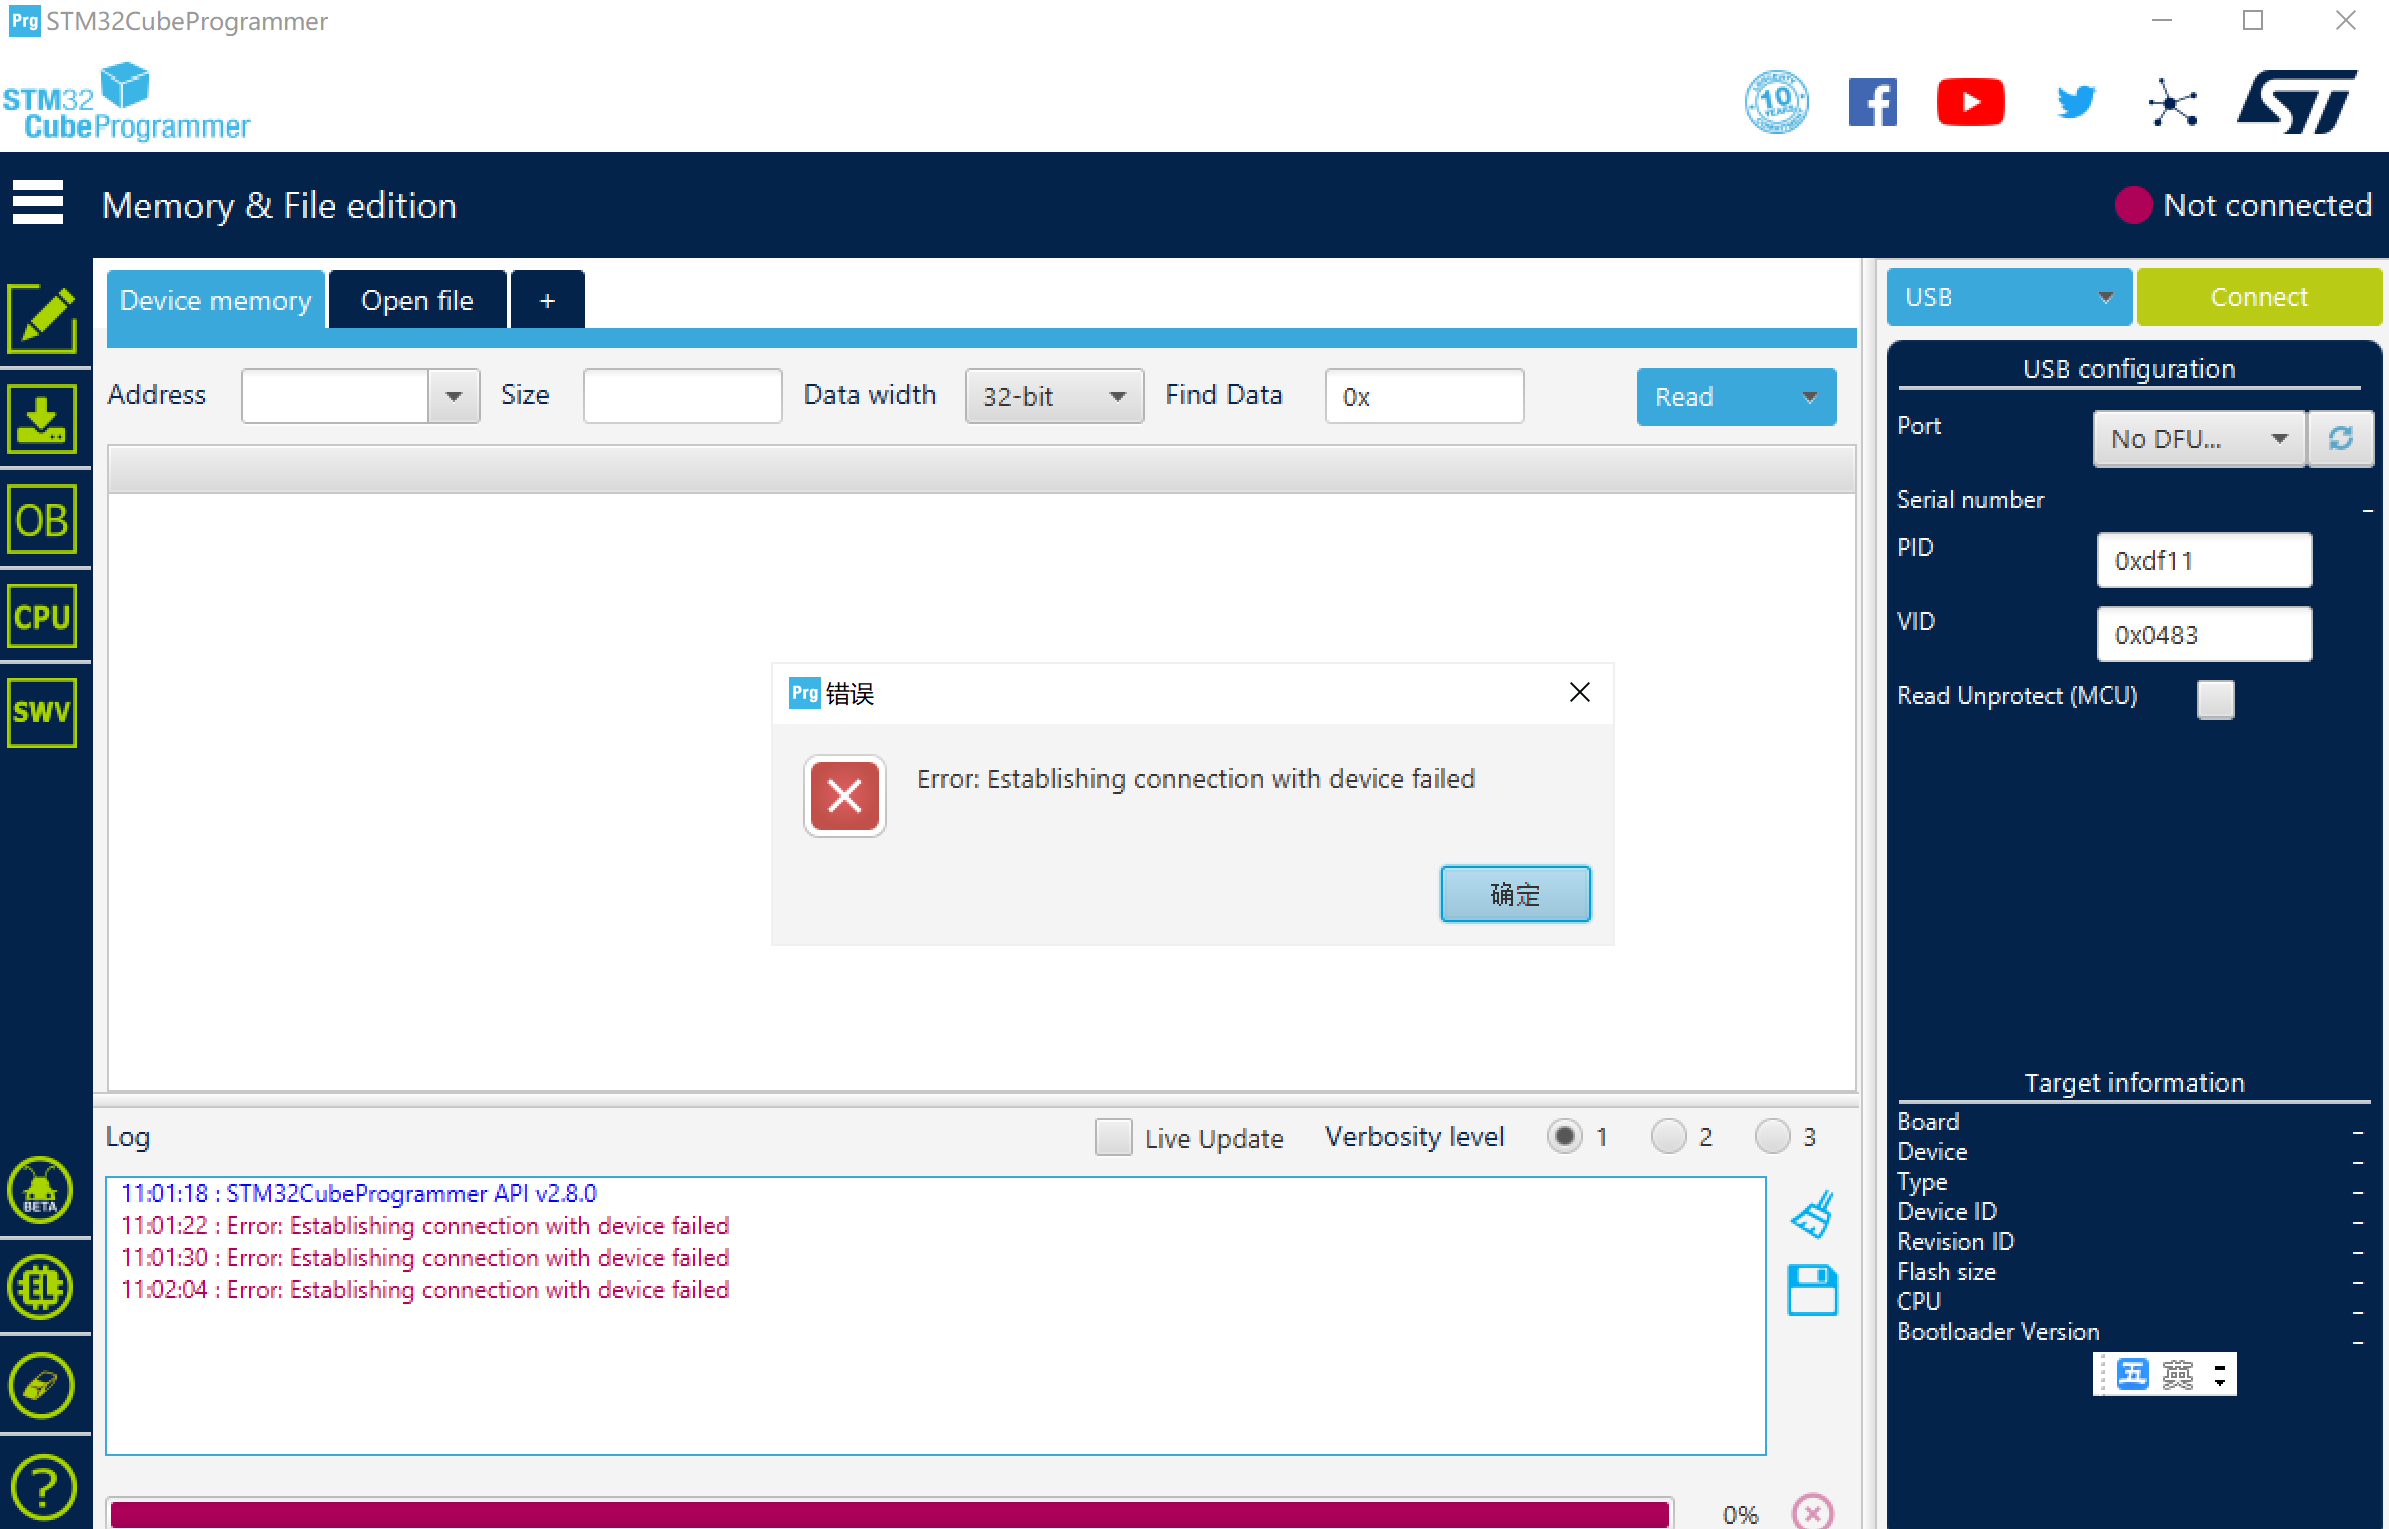2389x1529 pixels.
Task: Click STM32CubeProgrammer logo
Action: coord(126,103)
